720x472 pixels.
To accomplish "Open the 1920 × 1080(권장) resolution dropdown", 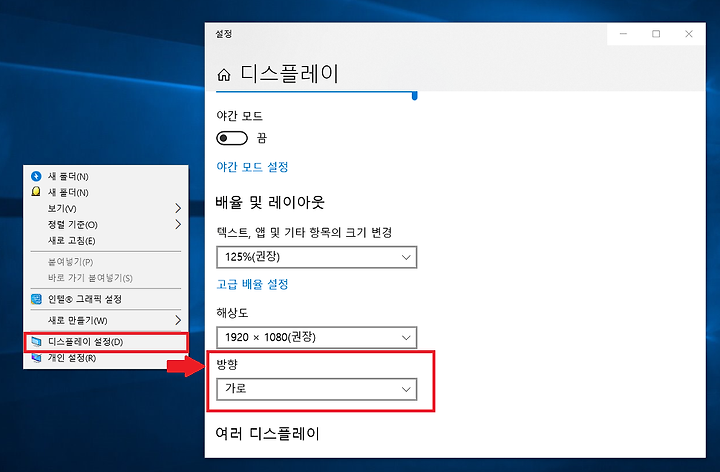I will tap(316, 337).
